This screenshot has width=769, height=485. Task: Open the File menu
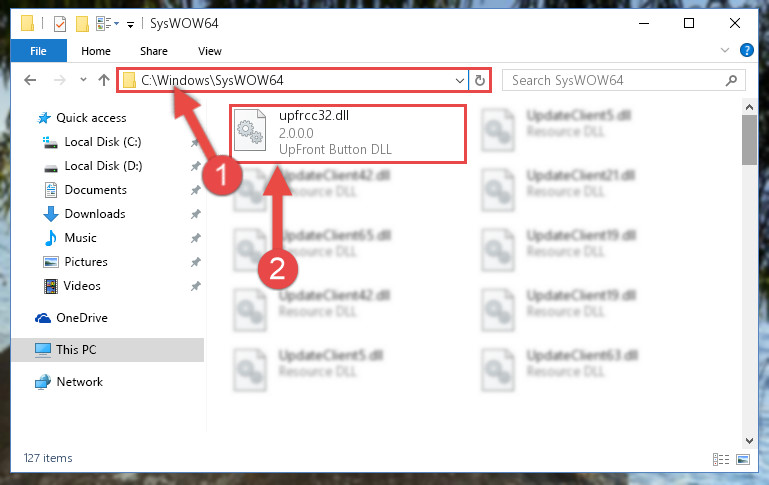click(x=39, y=51)
